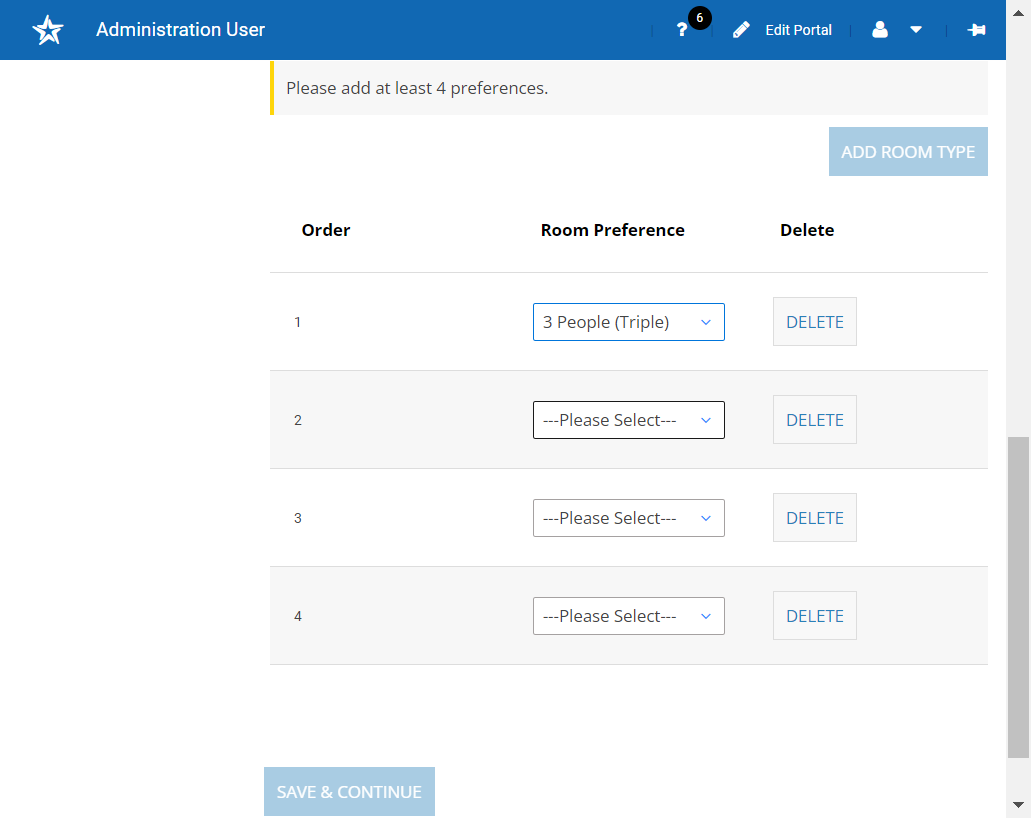
Task: Open the room preference dropdown for order 3
Action: click(629, 518)
